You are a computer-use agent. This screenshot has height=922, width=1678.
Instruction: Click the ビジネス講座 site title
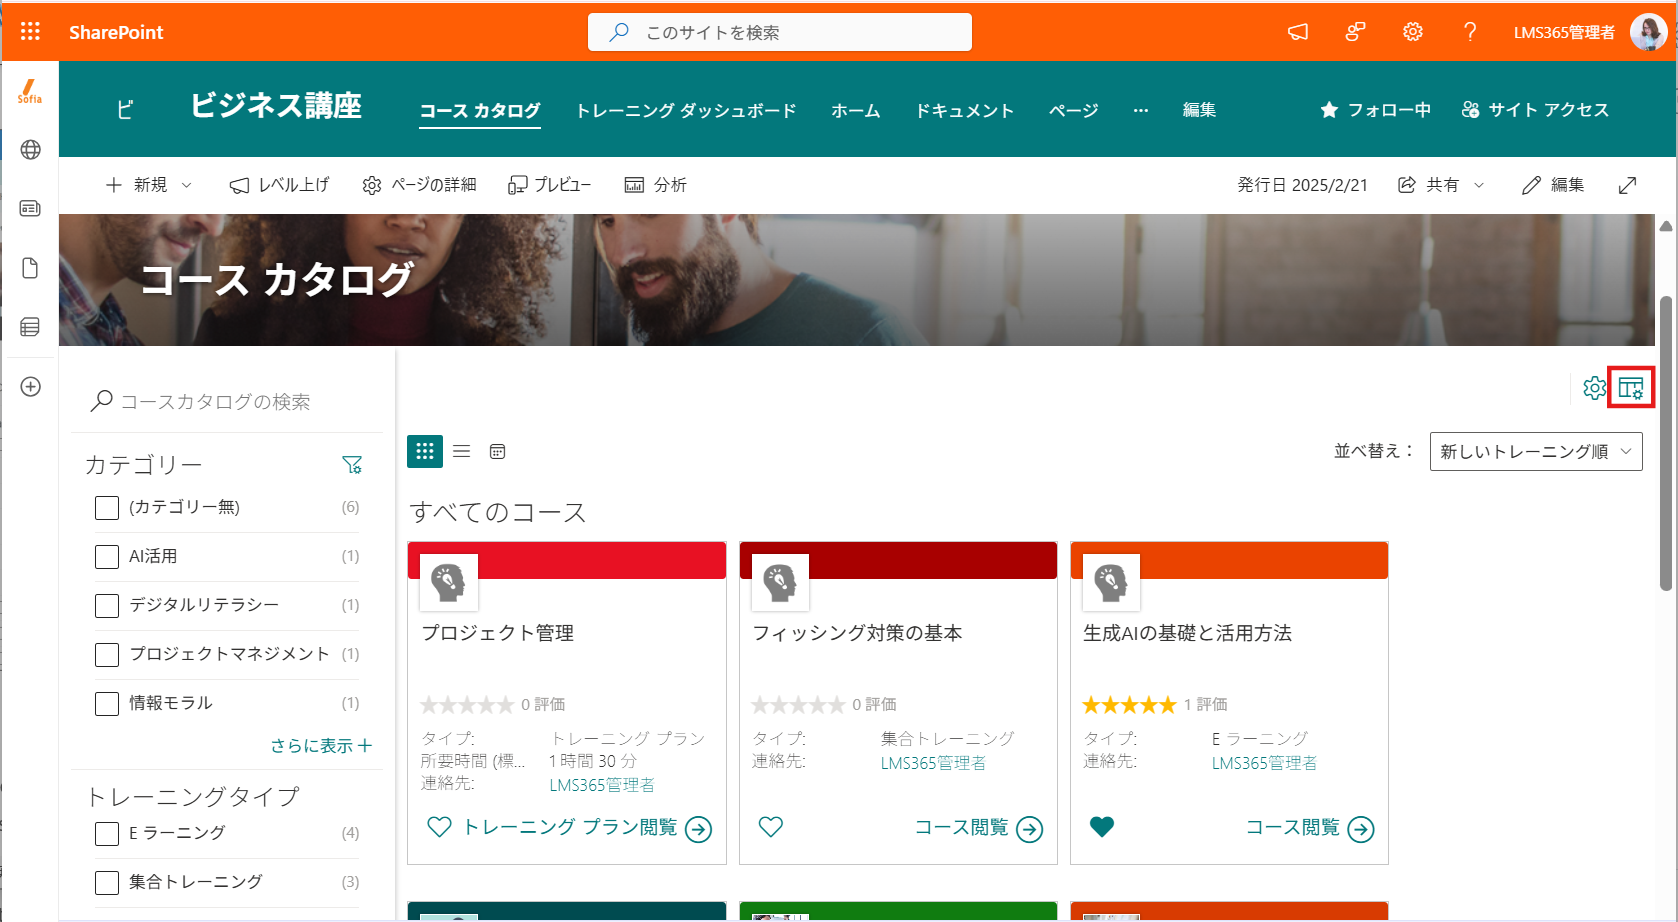coord(276,106)
